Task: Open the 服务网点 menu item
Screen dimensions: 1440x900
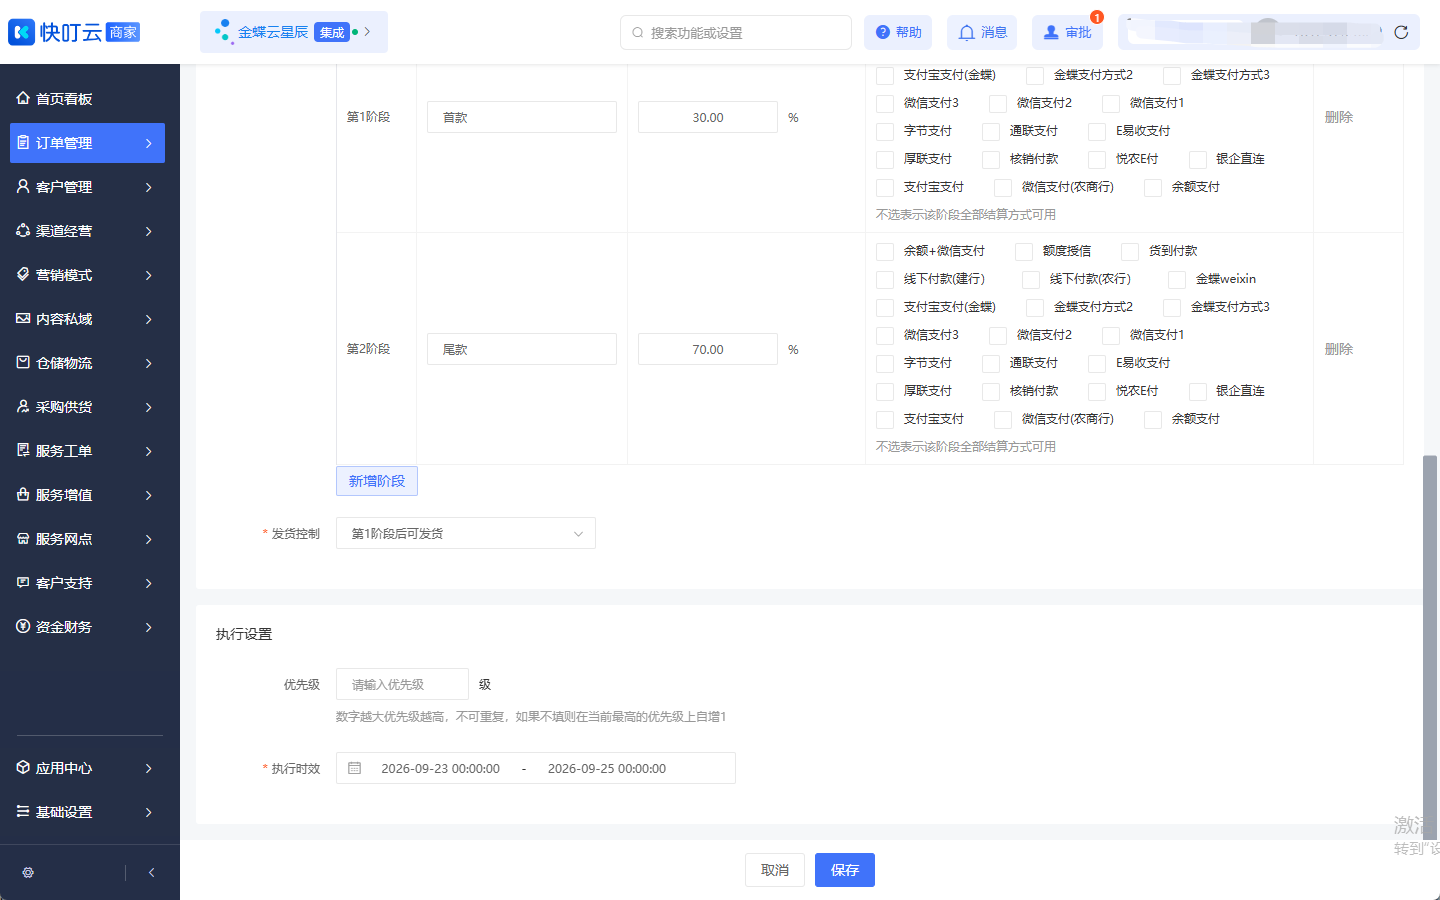Action: 87,539
